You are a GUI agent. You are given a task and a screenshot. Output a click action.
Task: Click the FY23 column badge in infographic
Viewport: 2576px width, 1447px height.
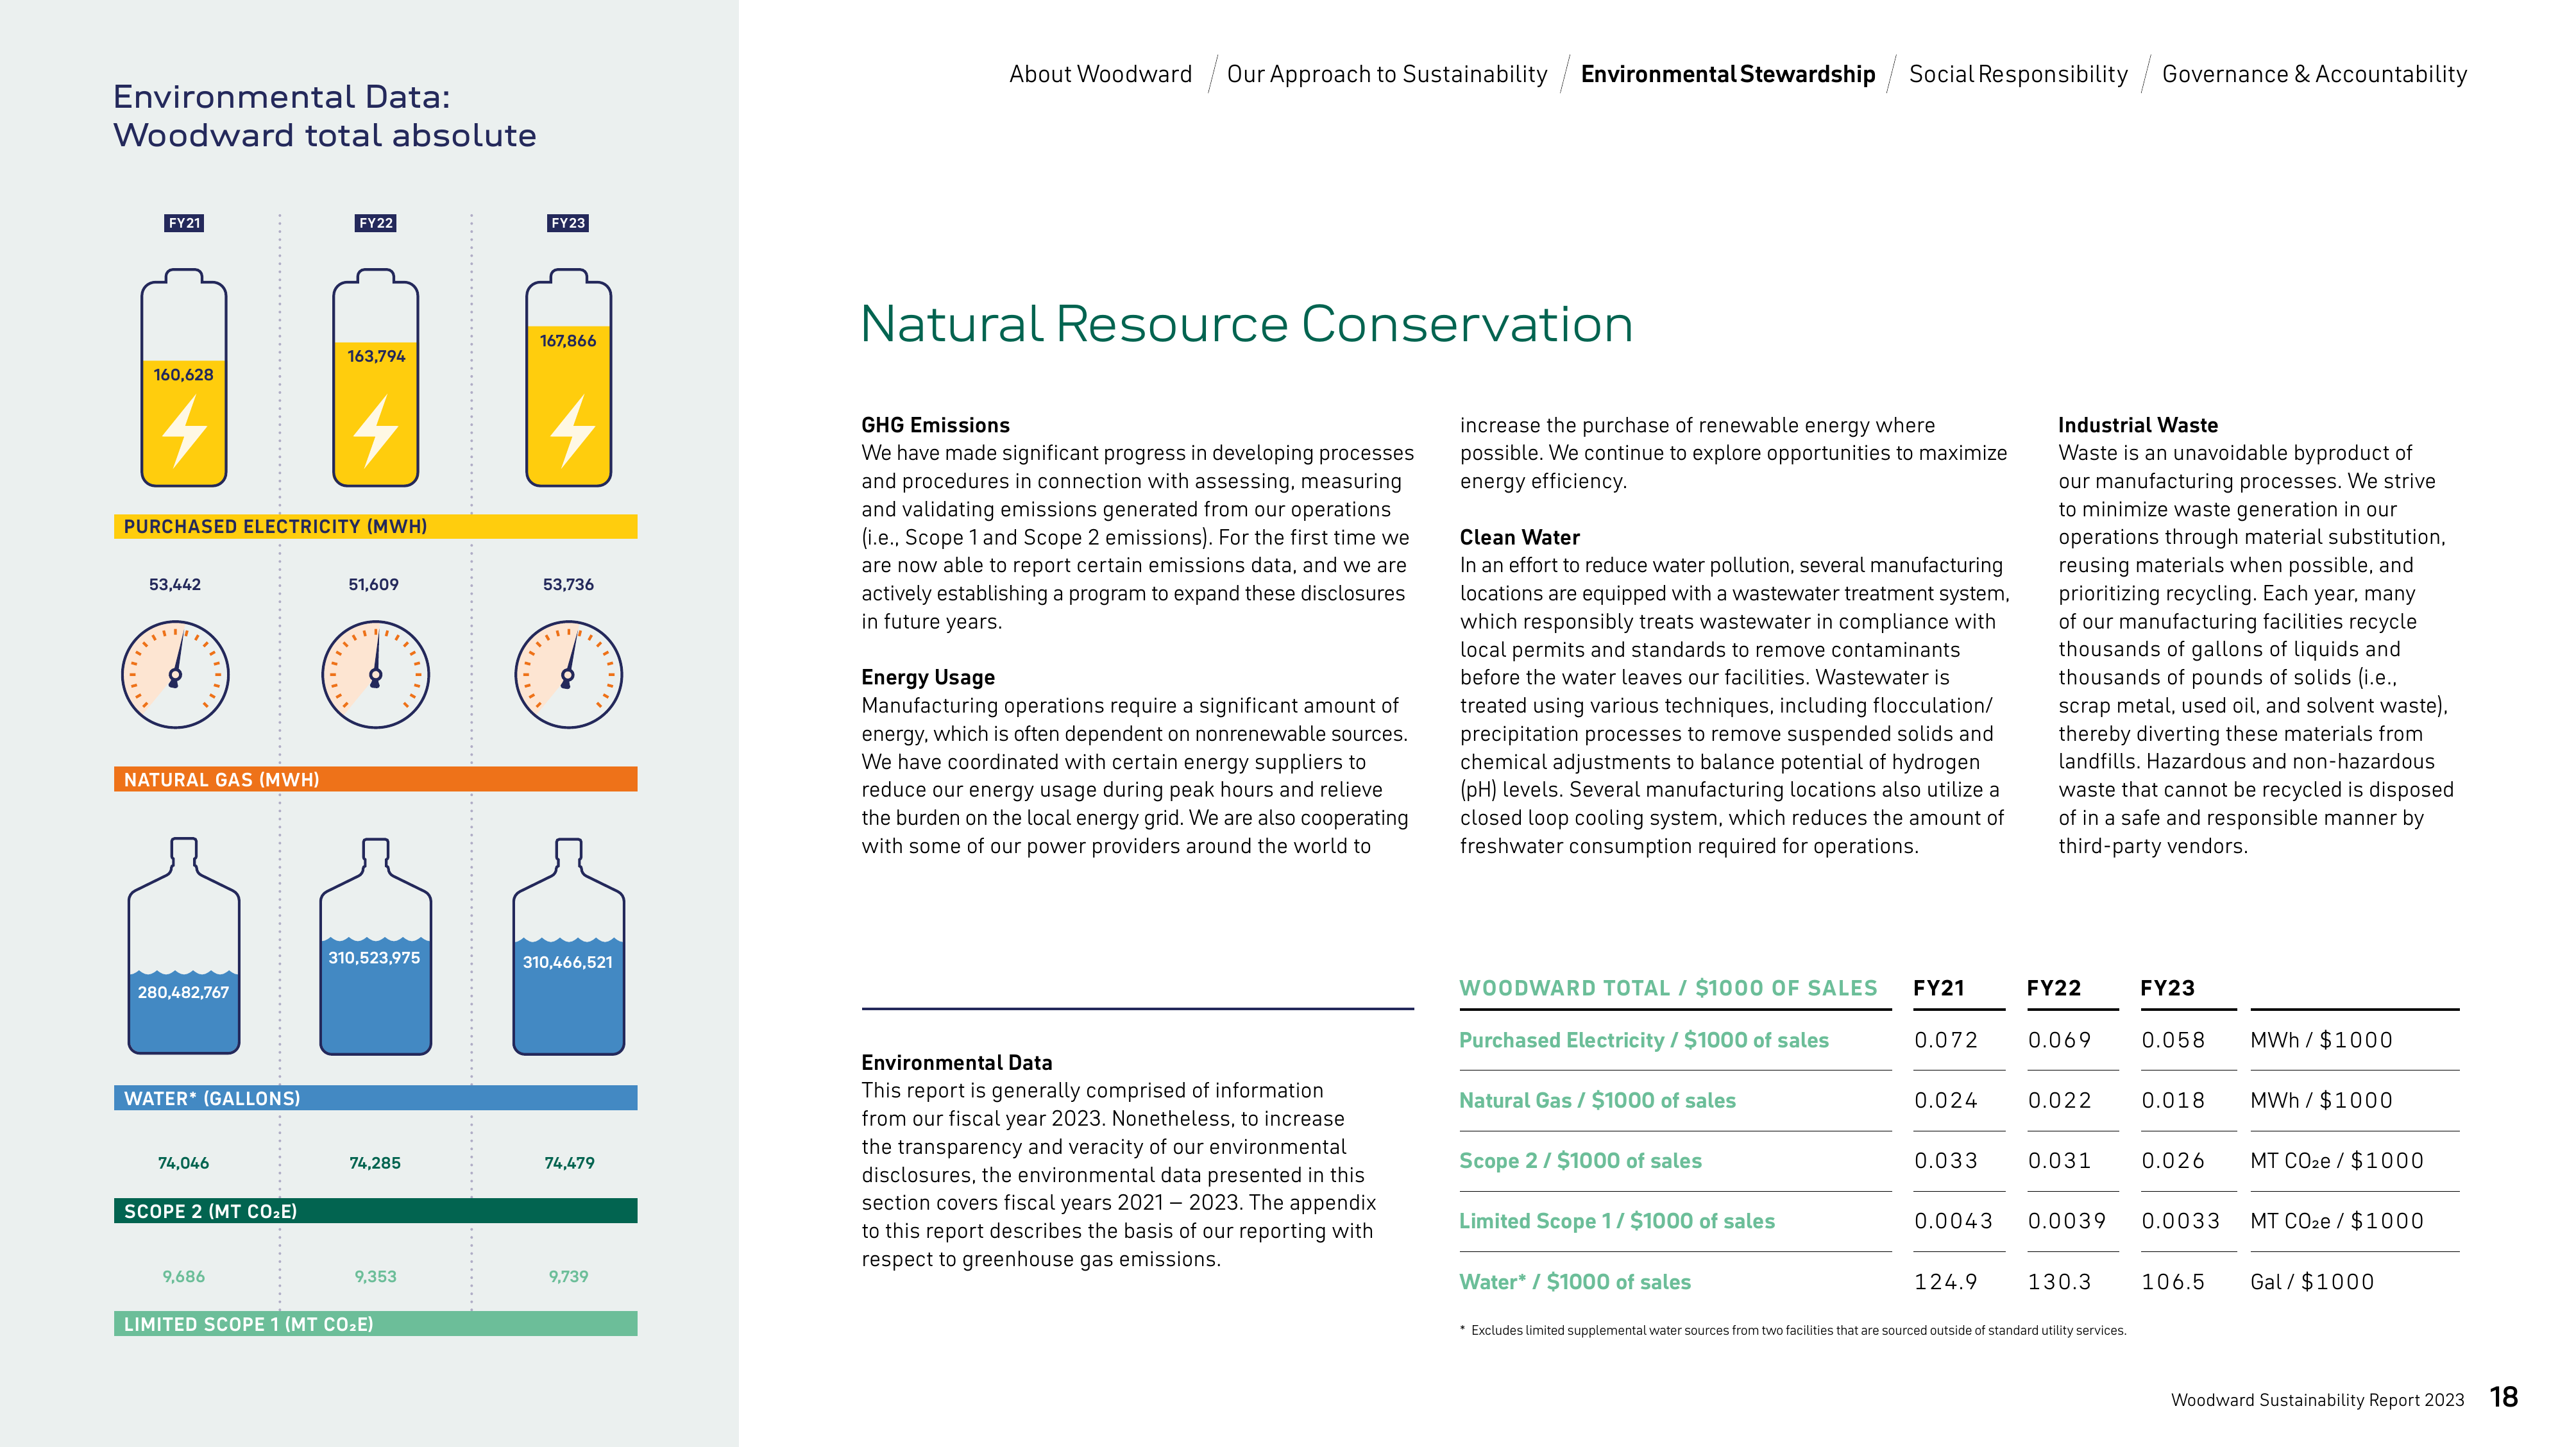(x=568, y=223)
